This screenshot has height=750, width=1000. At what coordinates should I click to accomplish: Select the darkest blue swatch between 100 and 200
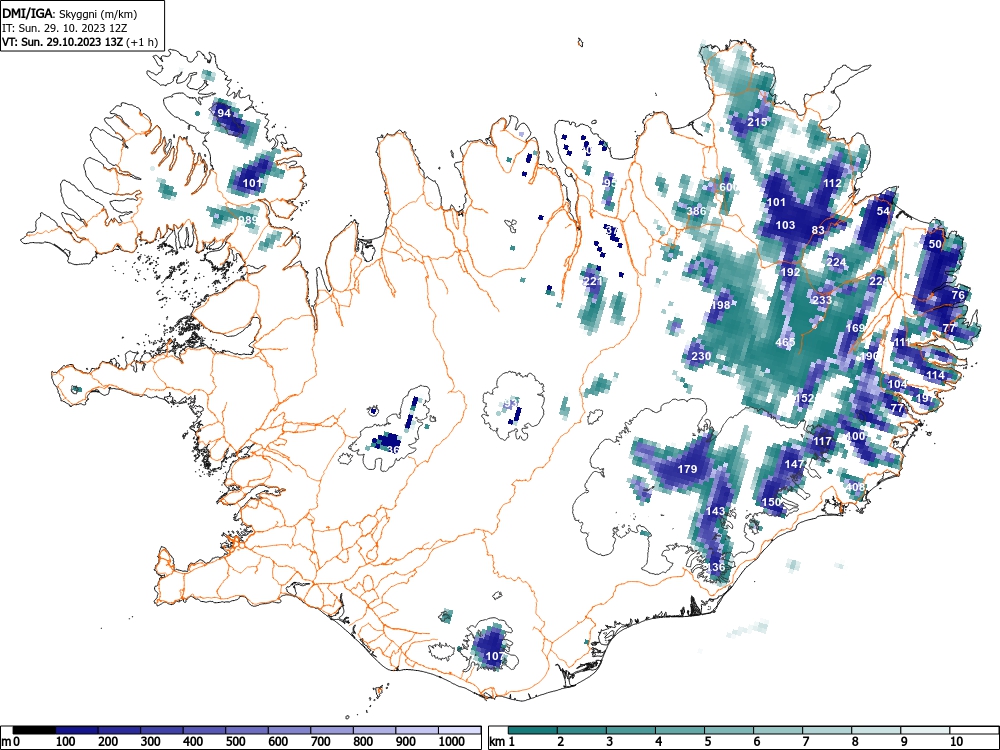pyautogui.click(x=77, y=730)
